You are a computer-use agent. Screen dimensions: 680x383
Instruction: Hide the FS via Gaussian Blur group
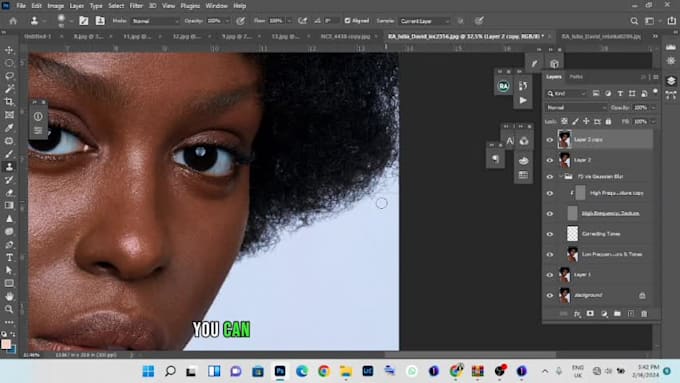click(x=550, y=177)
